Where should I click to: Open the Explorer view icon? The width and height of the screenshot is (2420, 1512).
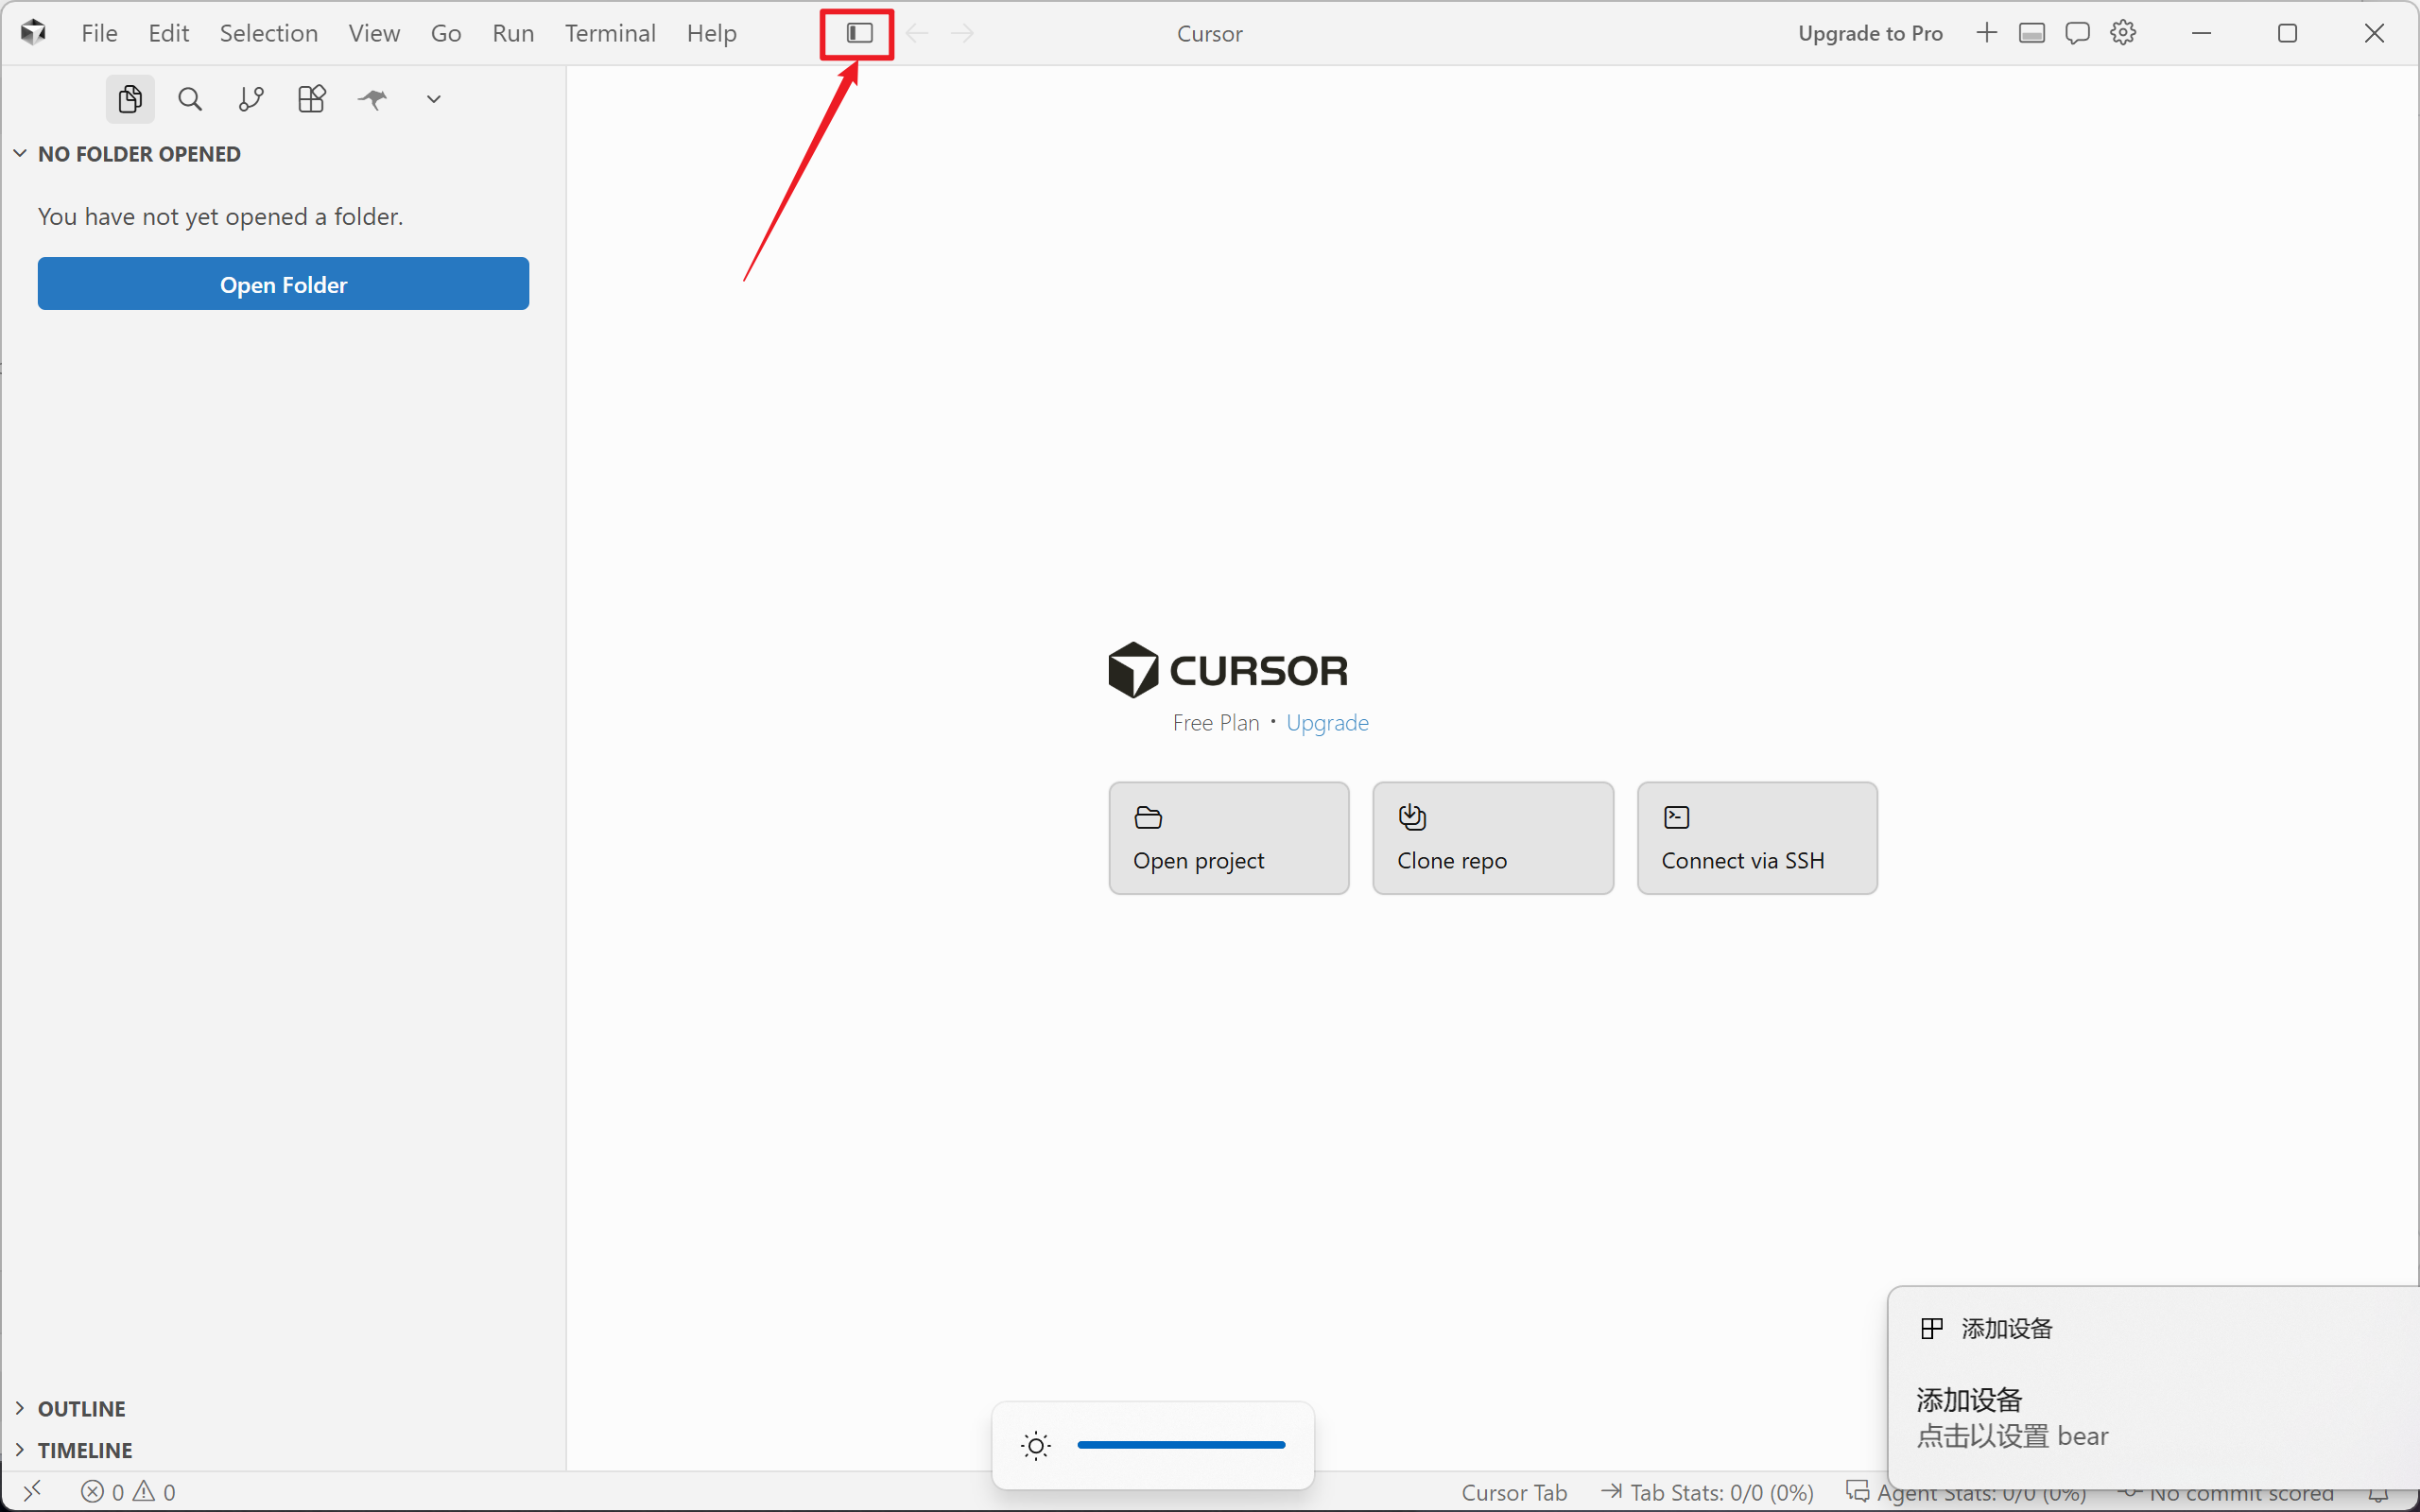(x=130, y=99)
